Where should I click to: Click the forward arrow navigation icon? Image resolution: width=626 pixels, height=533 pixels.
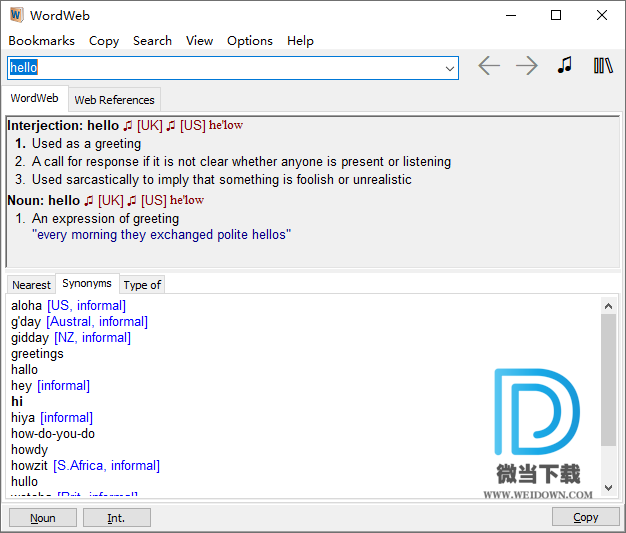527,65
